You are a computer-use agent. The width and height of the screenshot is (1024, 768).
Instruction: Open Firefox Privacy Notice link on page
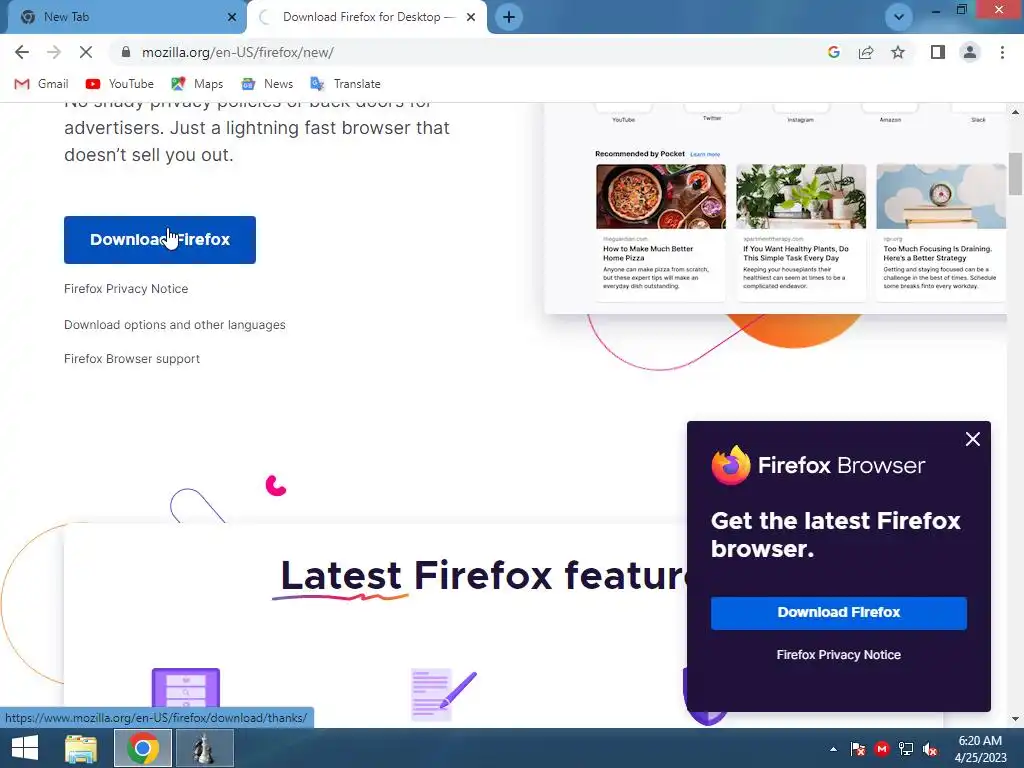pyautogui.click(x=126, y=289)
